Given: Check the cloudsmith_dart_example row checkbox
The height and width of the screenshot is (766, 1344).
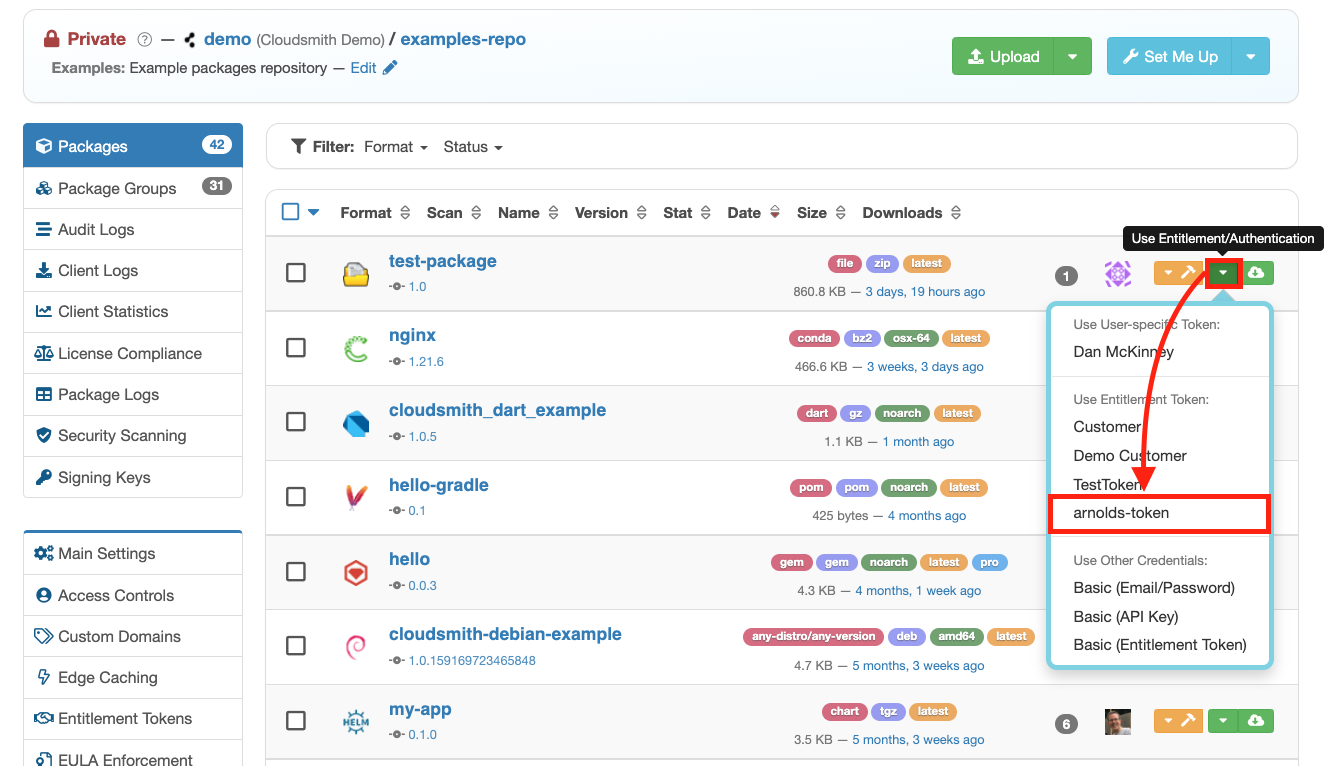Looking at the screenshot, I should (296, 422).
